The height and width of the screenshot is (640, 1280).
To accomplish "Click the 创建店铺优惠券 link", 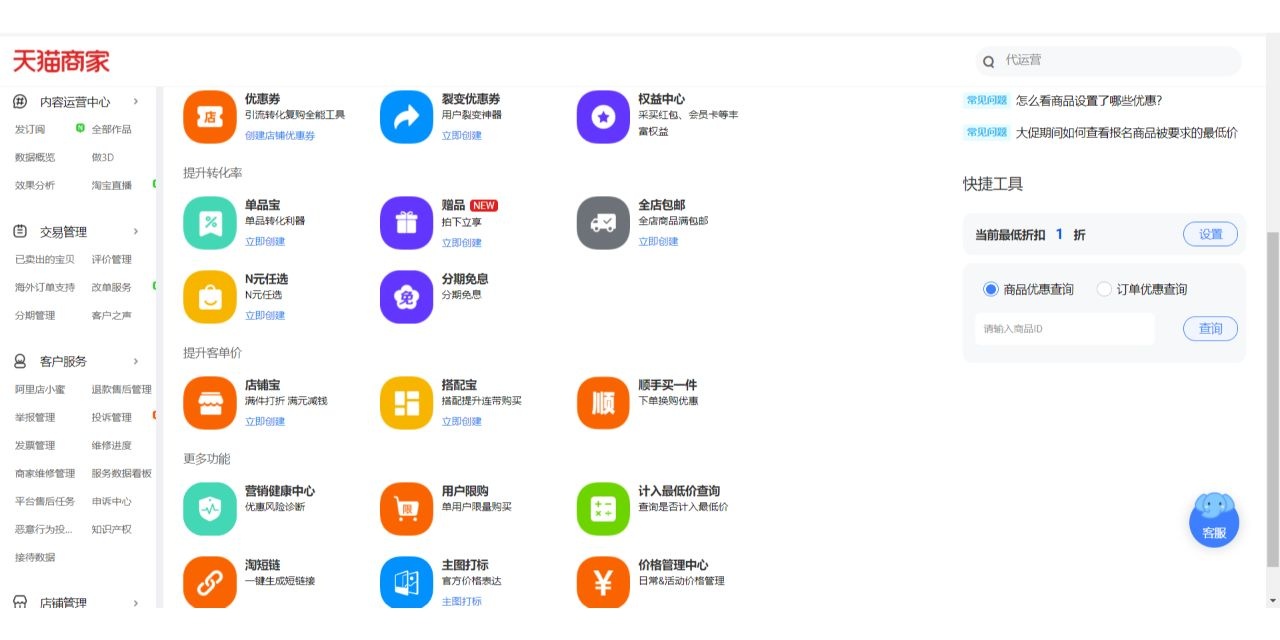I will point(280,135).
